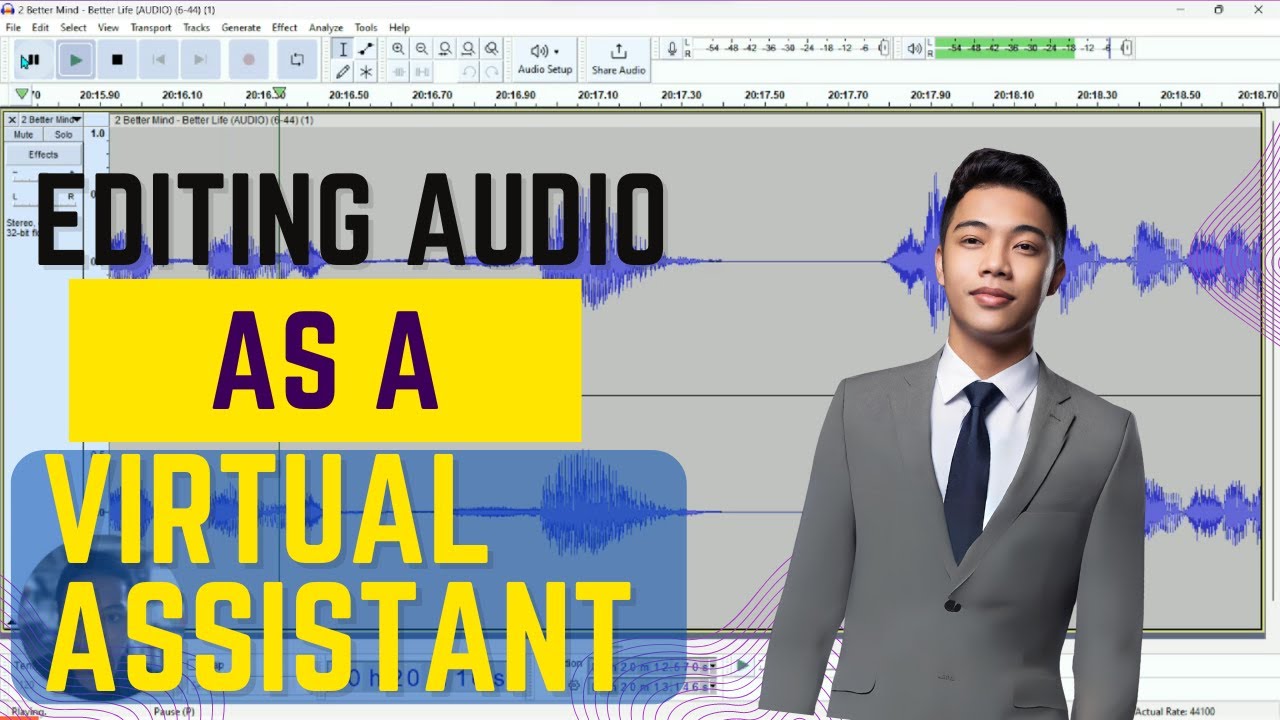The image size is (1280, 720).
Task: Stop playback with the Stop button
Action: tap(117, 60)
